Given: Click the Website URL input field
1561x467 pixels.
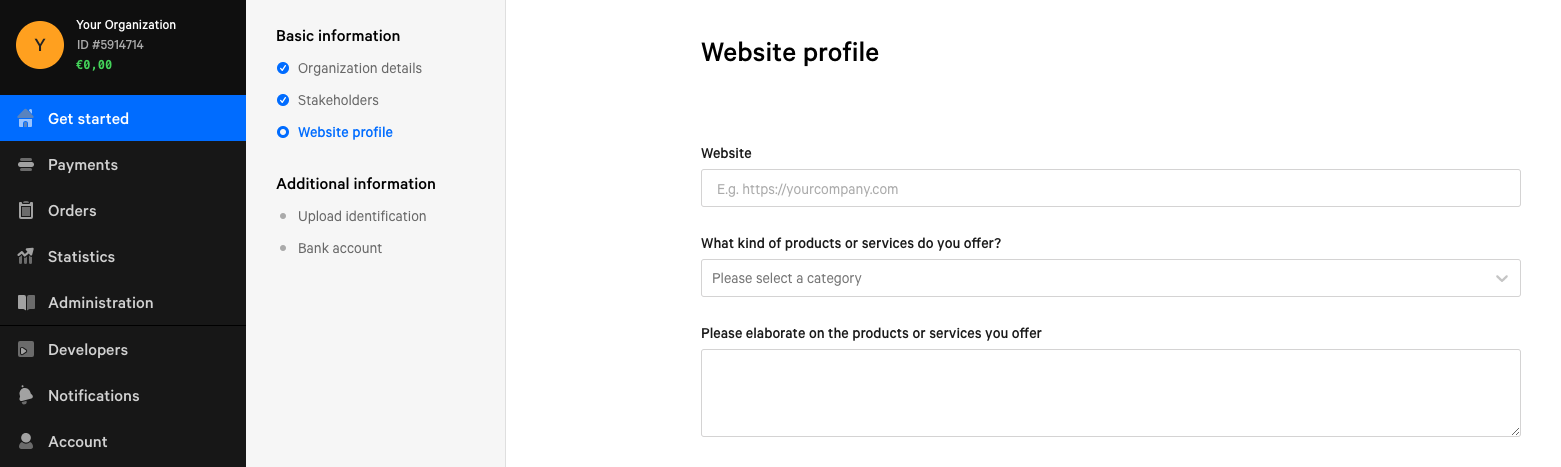Looking at the screenshot, I should pyautogui.click(x=1110, y=188).
